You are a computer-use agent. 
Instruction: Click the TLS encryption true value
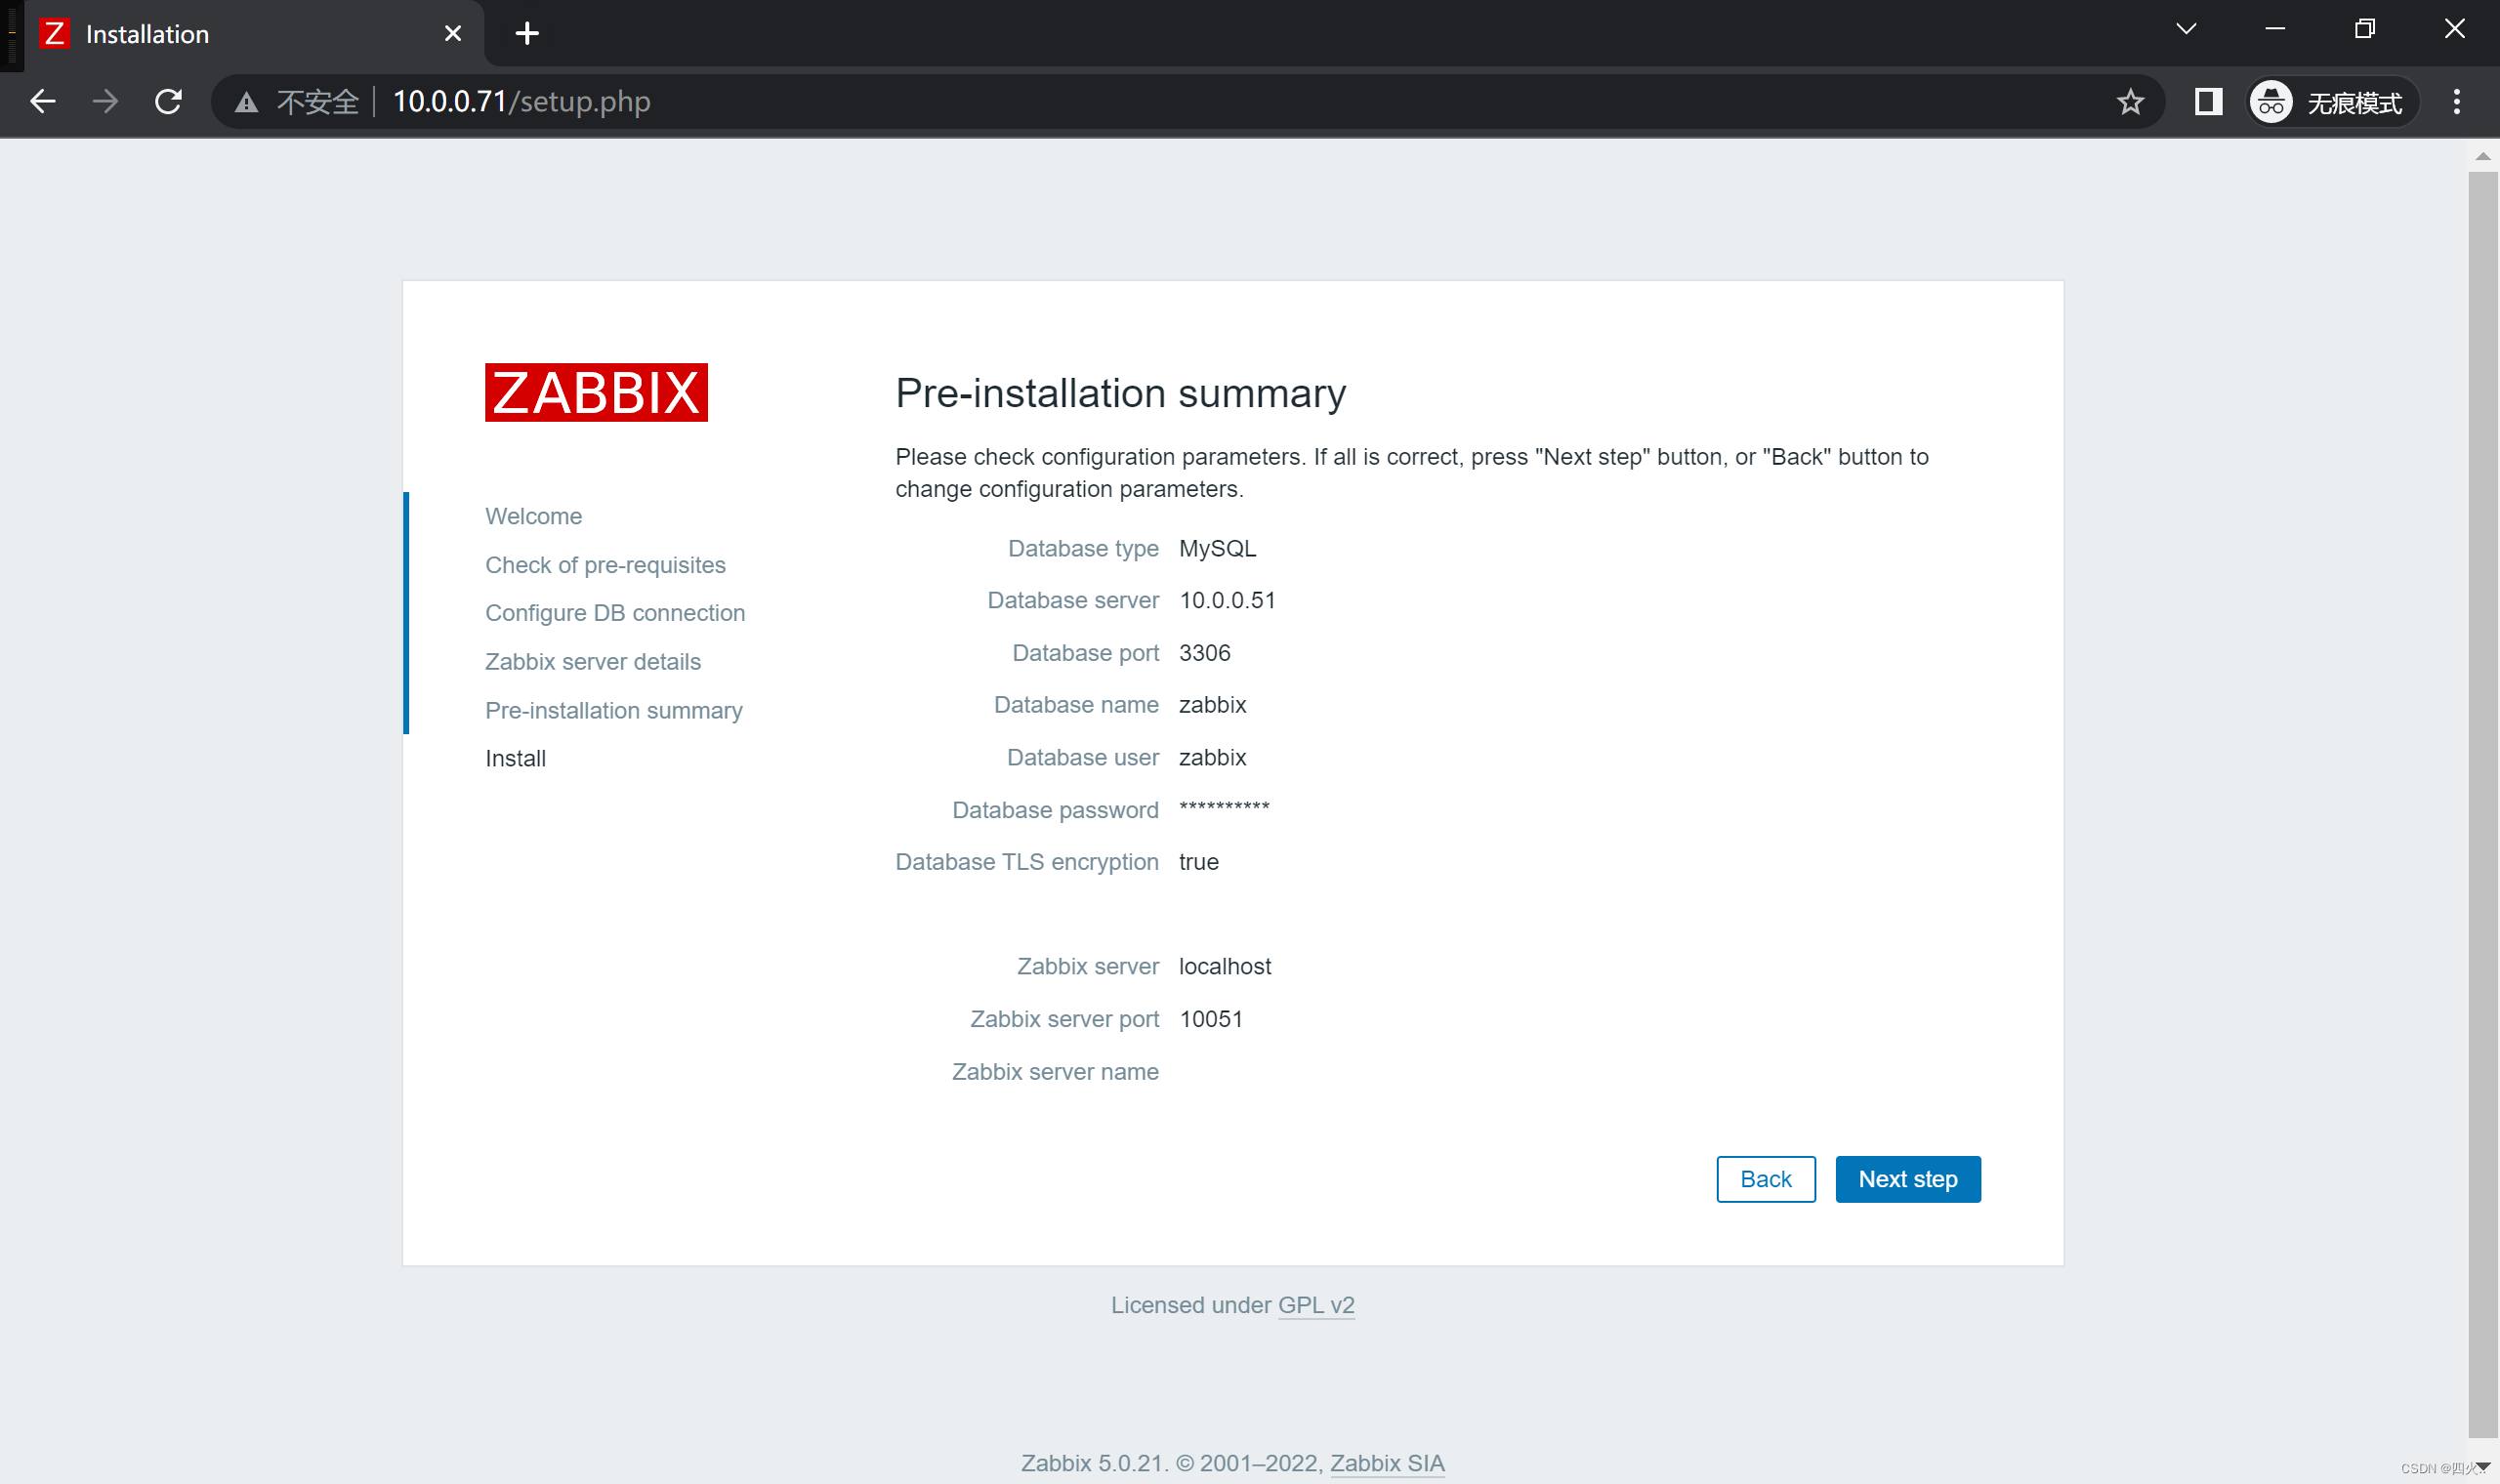1198,862
